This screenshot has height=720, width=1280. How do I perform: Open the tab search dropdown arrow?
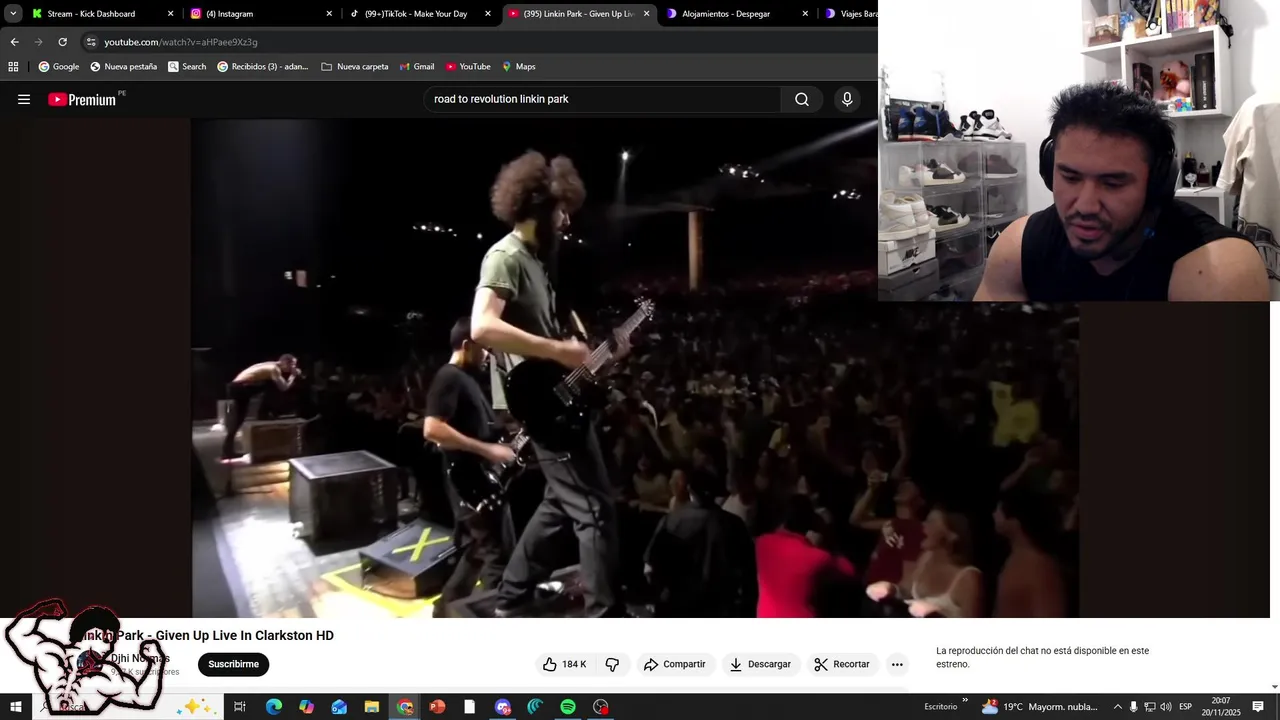tap(13, 14)
